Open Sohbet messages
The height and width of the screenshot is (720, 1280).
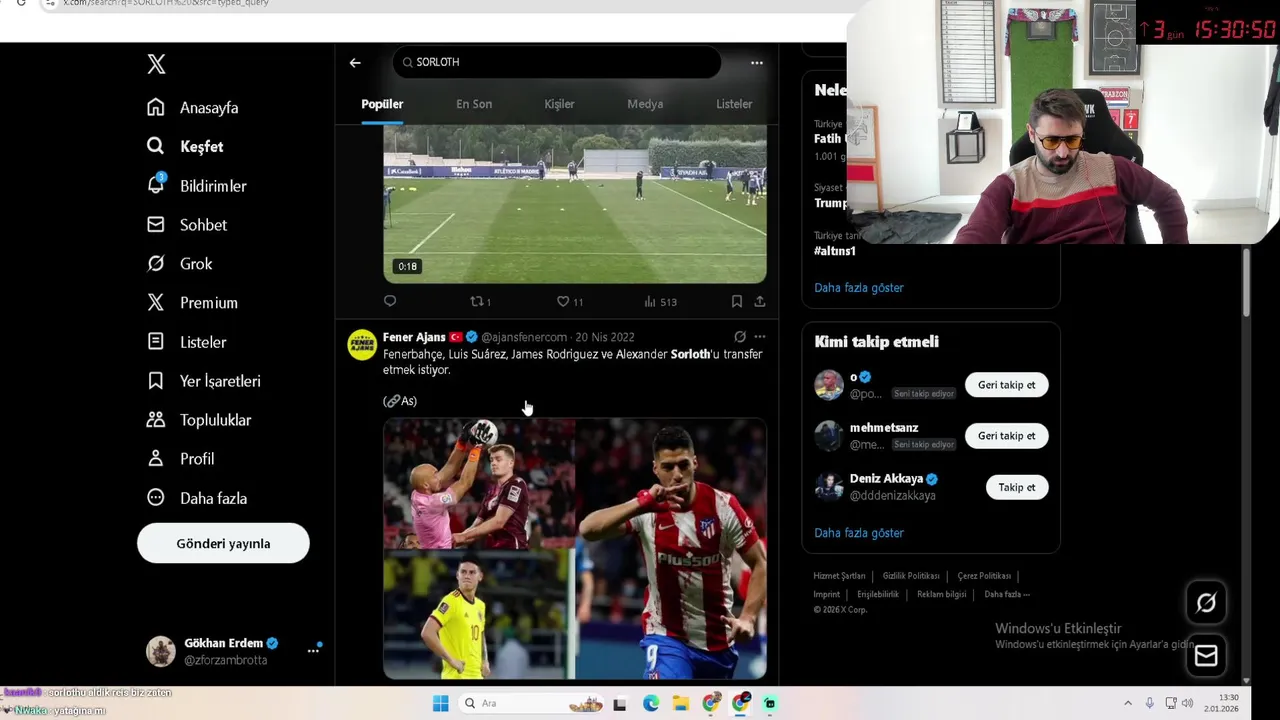click(187, 225)
